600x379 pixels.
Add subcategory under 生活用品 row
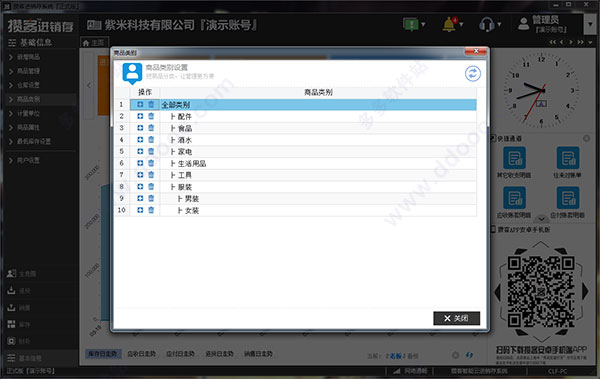(x=140, y=163)
